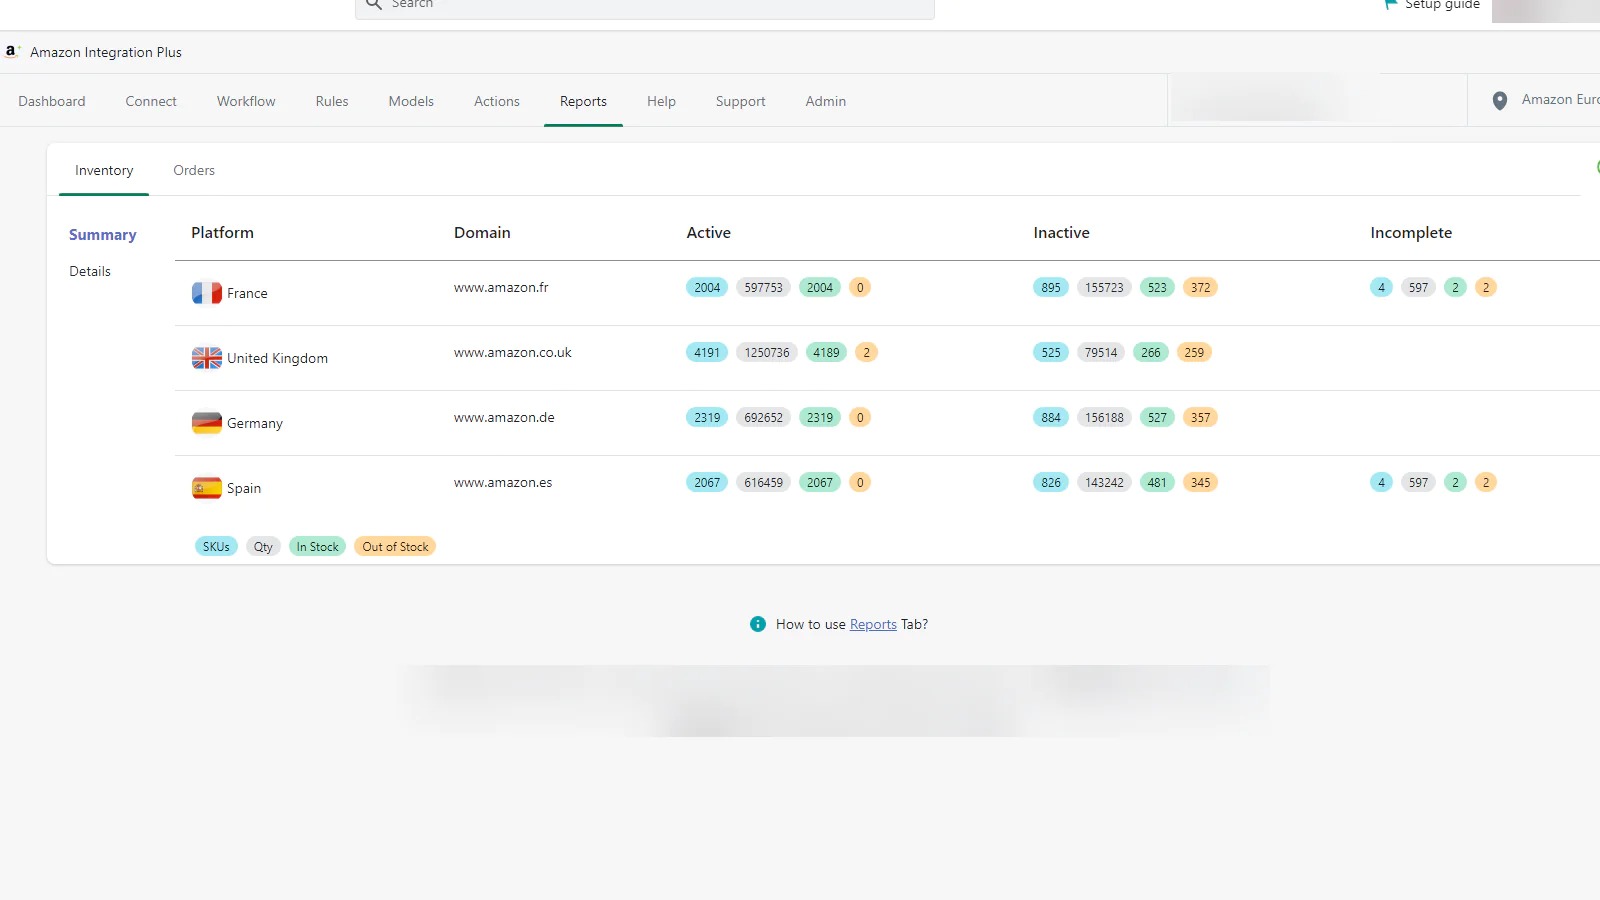Select the Inventory sub-tab
Viewport: 1600px width, 900px height.
pos(104,170)
